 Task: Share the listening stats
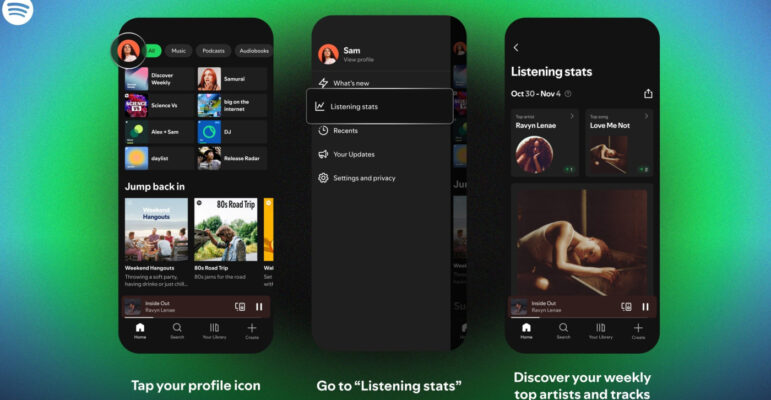(648, 93)
